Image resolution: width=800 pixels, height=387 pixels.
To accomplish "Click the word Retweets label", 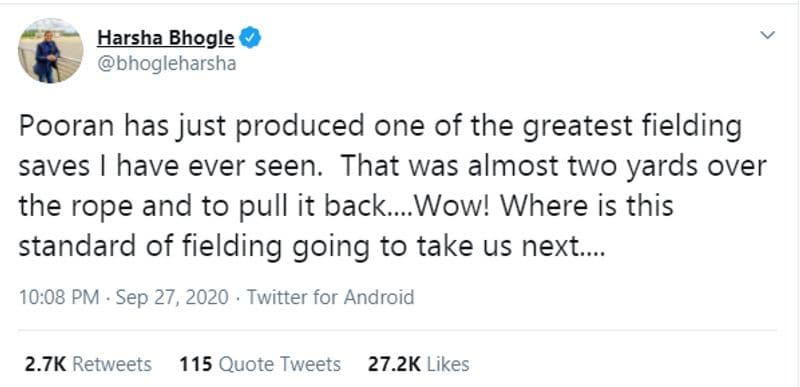I will (x=112, y=364).
